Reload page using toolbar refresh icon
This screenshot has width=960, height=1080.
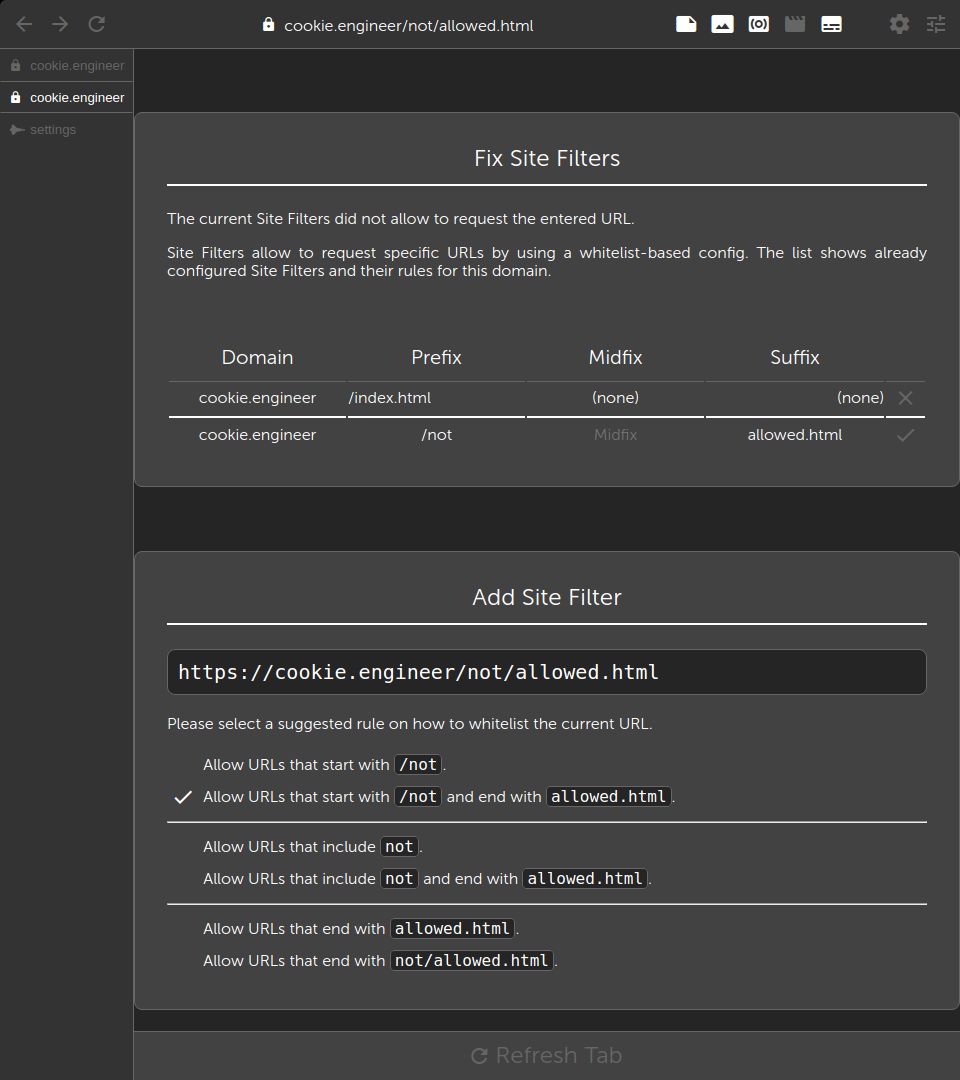pos(97,25)
